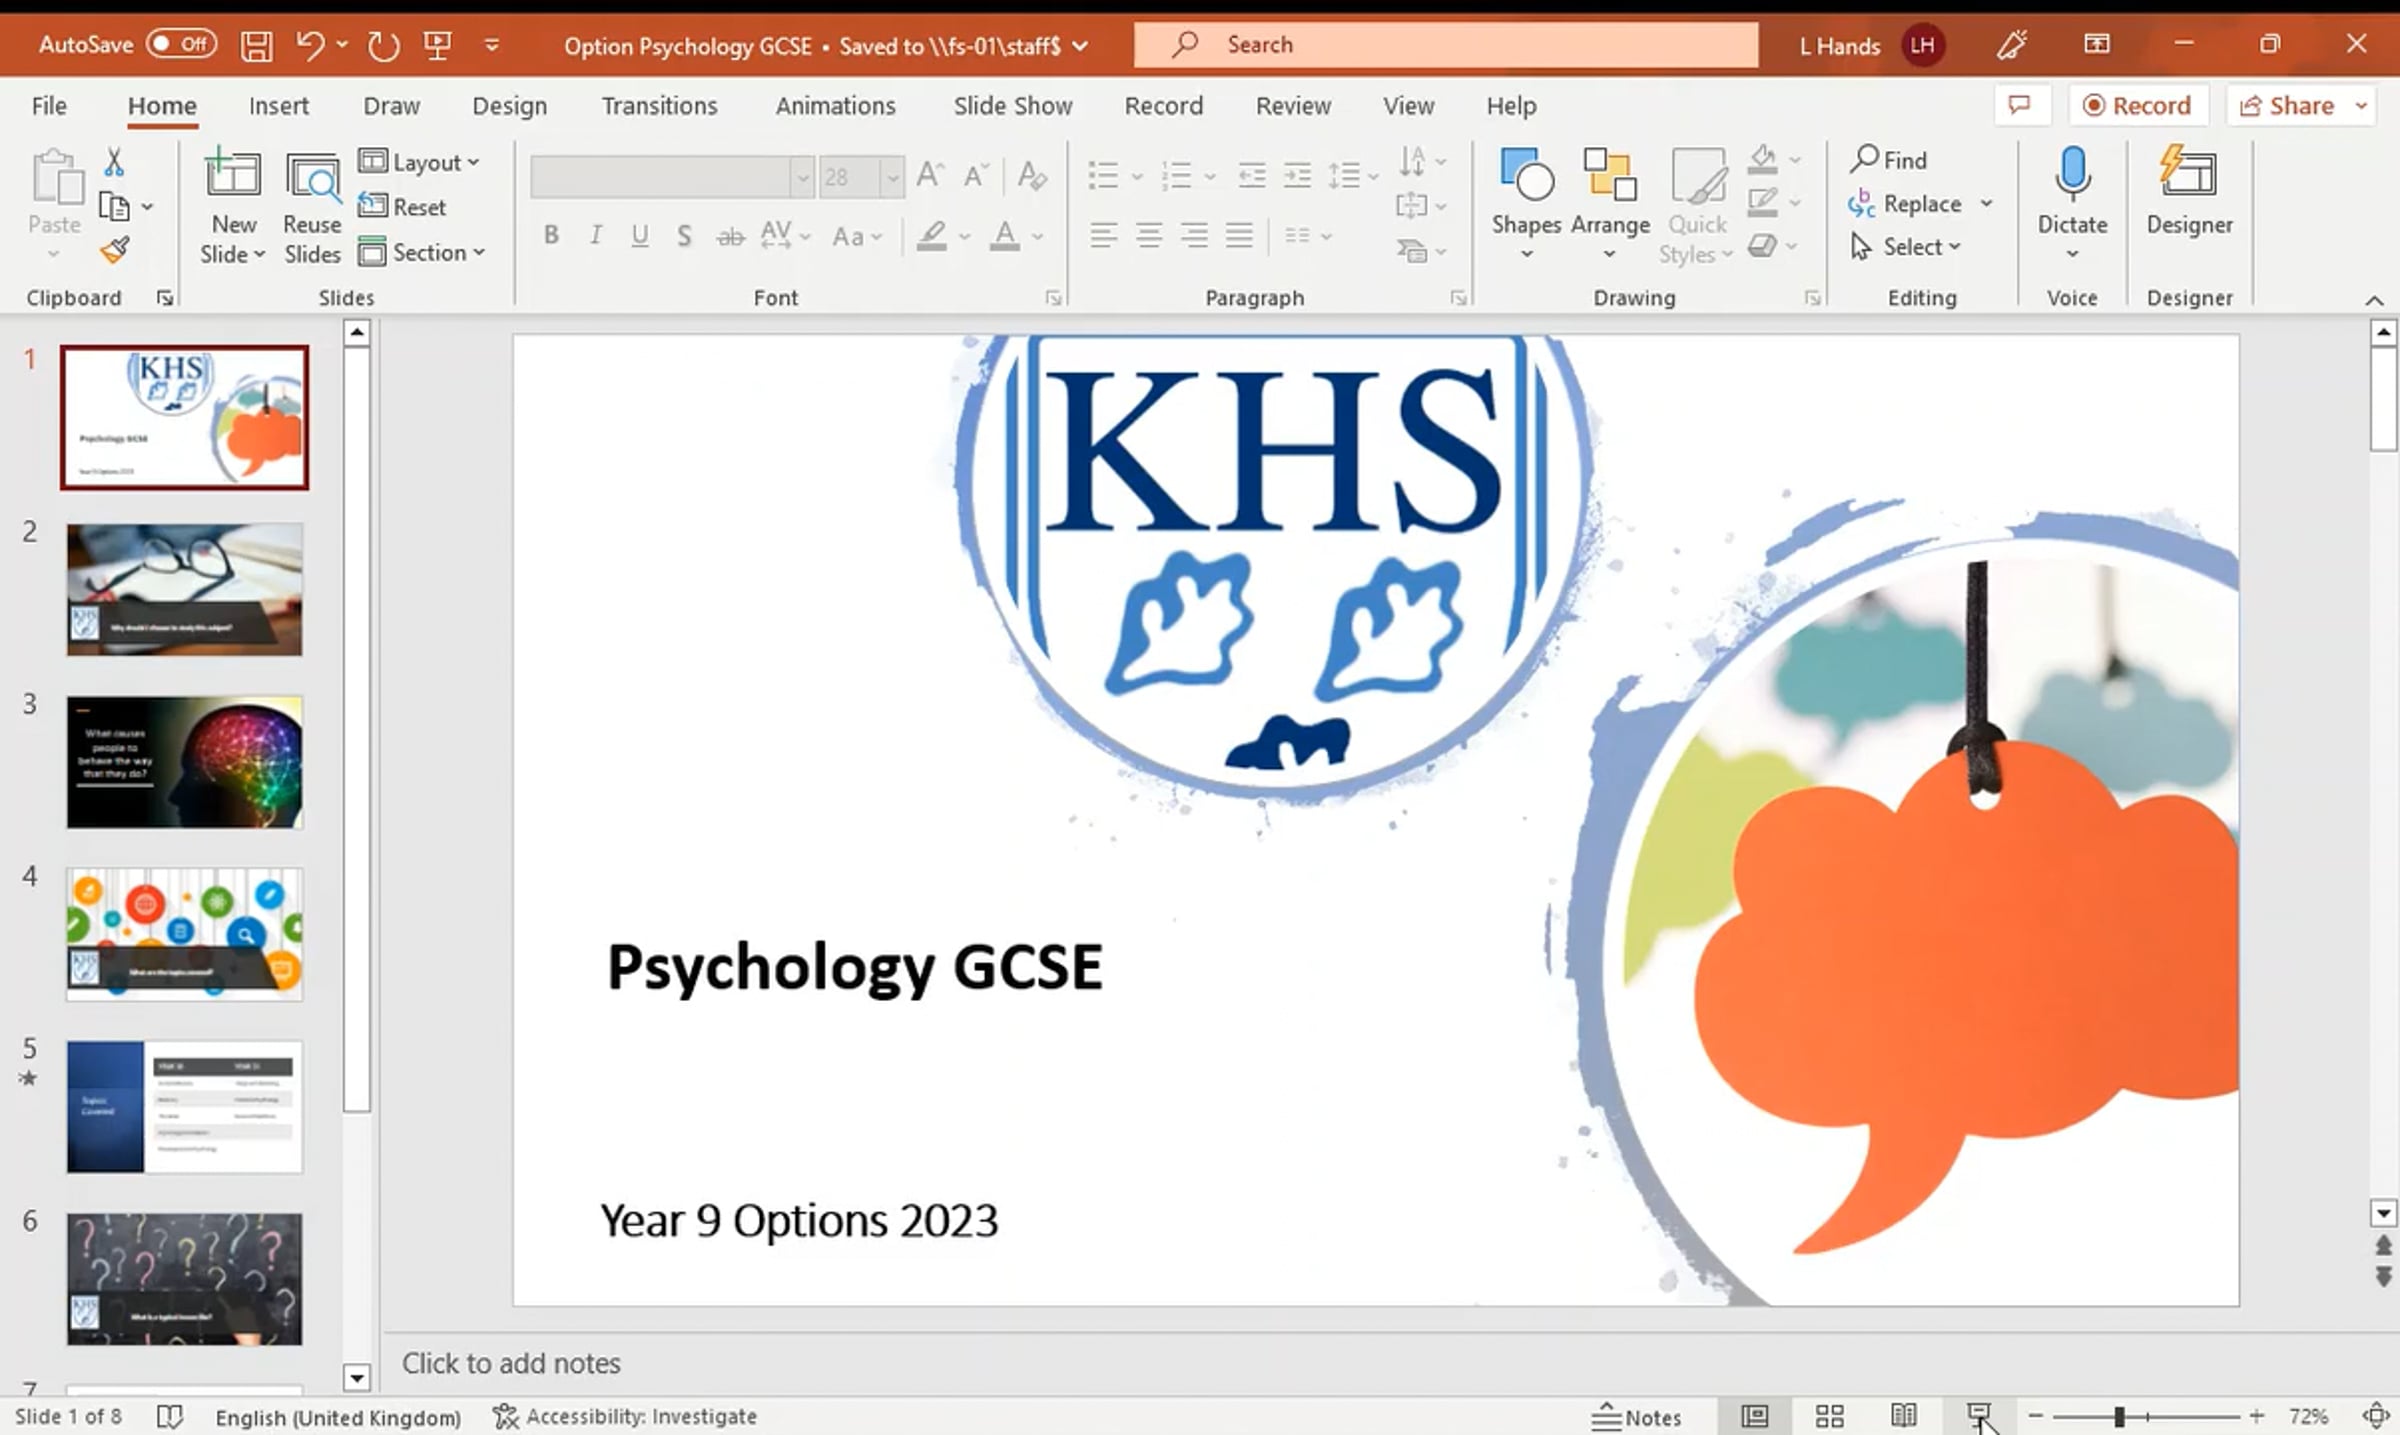2400x1435 pixels.
Task: Switch to the Design tab
Action: click(509, 105)
